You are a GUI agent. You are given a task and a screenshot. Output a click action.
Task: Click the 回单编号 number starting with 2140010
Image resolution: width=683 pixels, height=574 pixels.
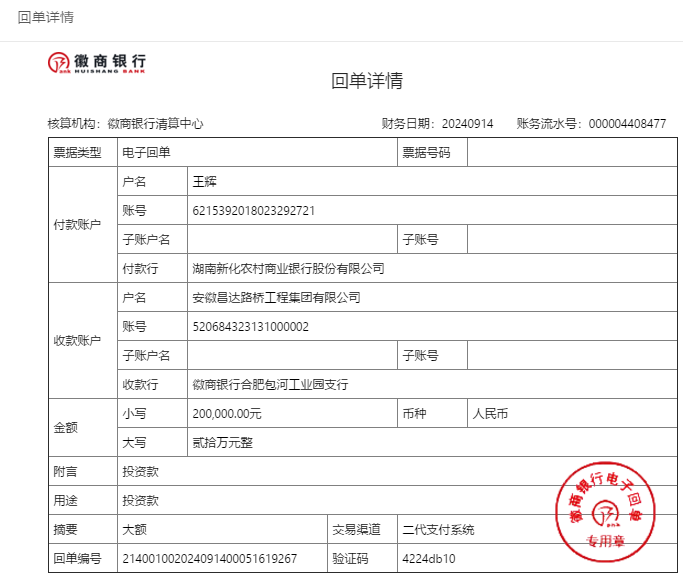(209, 559)
